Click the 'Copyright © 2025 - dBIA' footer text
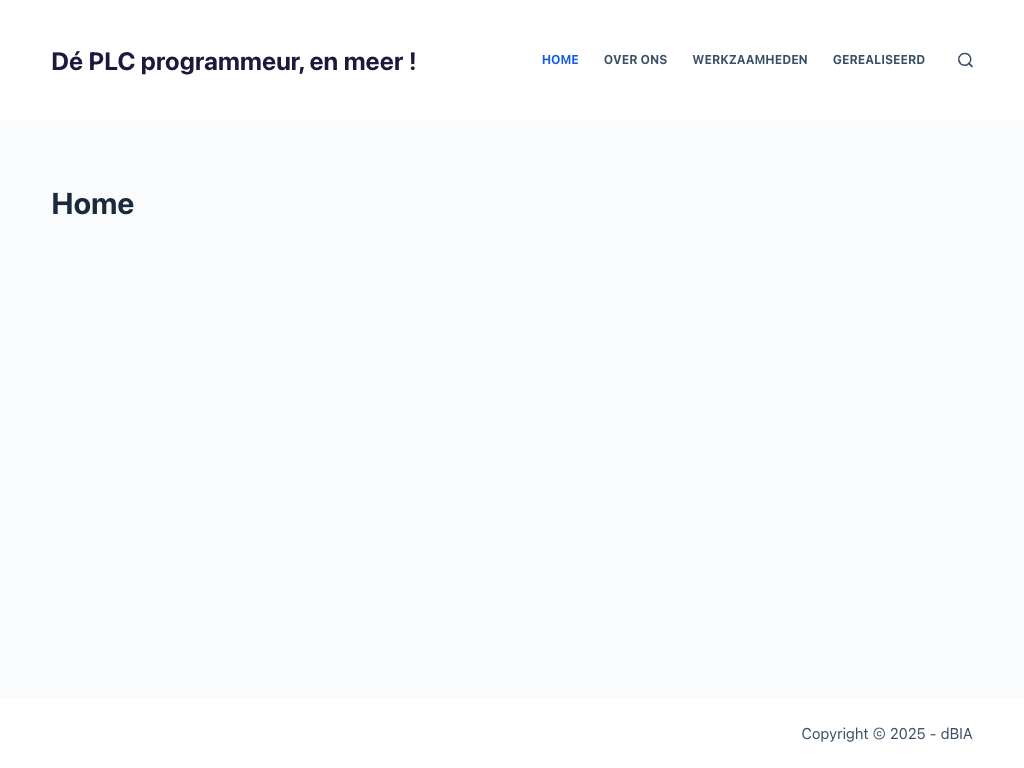Screen dimensions: 1024x768 pos(886,734)
